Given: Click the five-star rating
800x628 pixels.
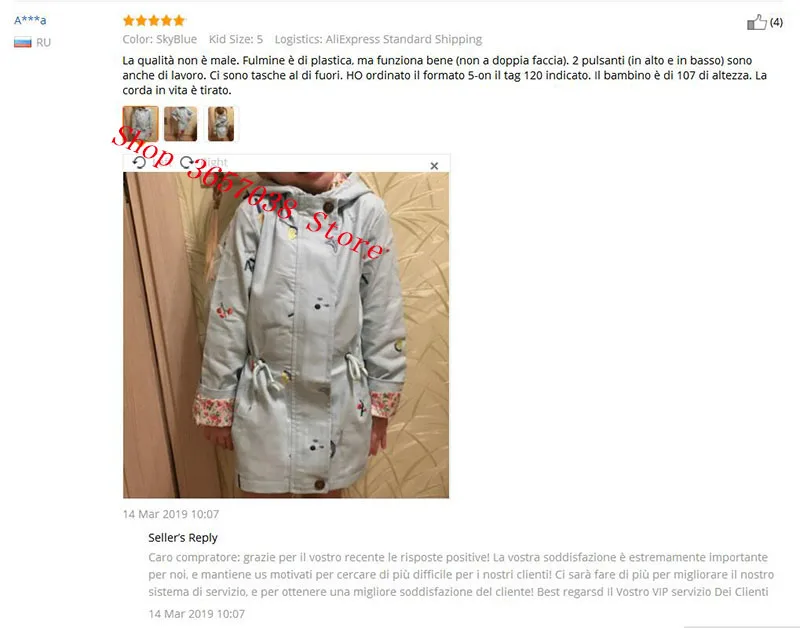Looking at the screenshot, I should coord(154,20).
